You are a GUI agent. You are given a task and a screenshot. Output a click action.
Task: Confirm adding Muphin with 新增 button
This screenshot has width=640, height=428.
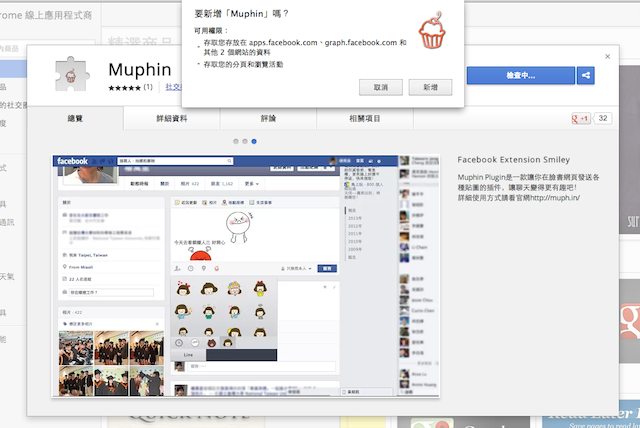(x=430, y=87)
